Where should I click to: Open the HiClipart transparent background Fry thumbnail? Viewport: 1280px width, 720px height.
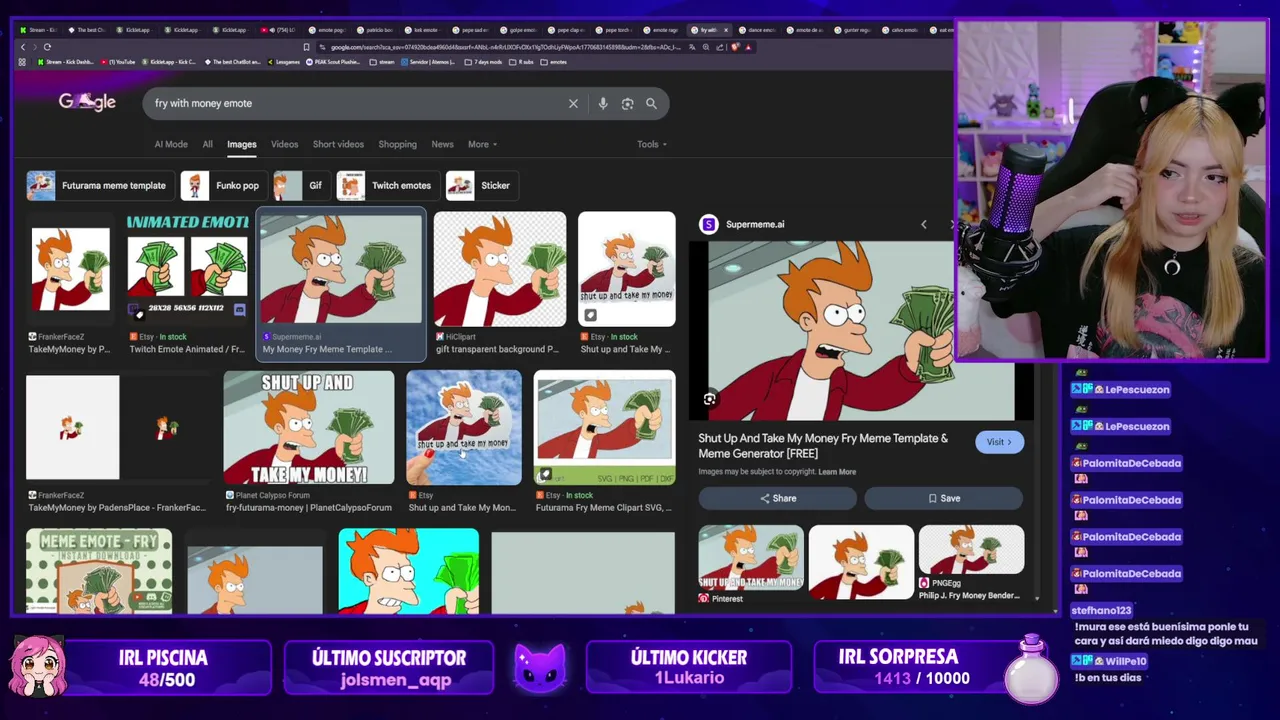499,269
